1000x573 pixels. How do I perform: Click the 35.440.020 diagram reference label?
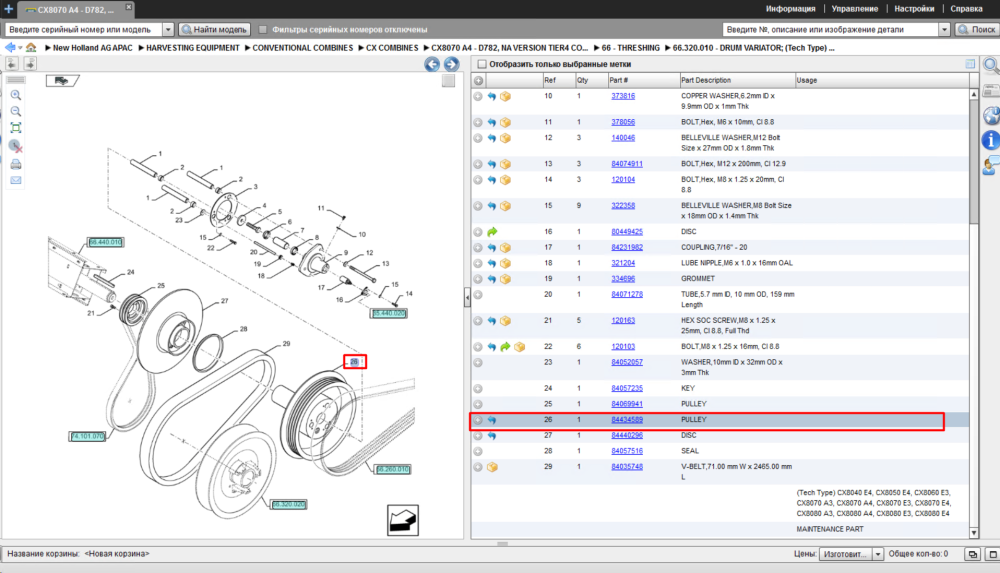tap(389, 313)
